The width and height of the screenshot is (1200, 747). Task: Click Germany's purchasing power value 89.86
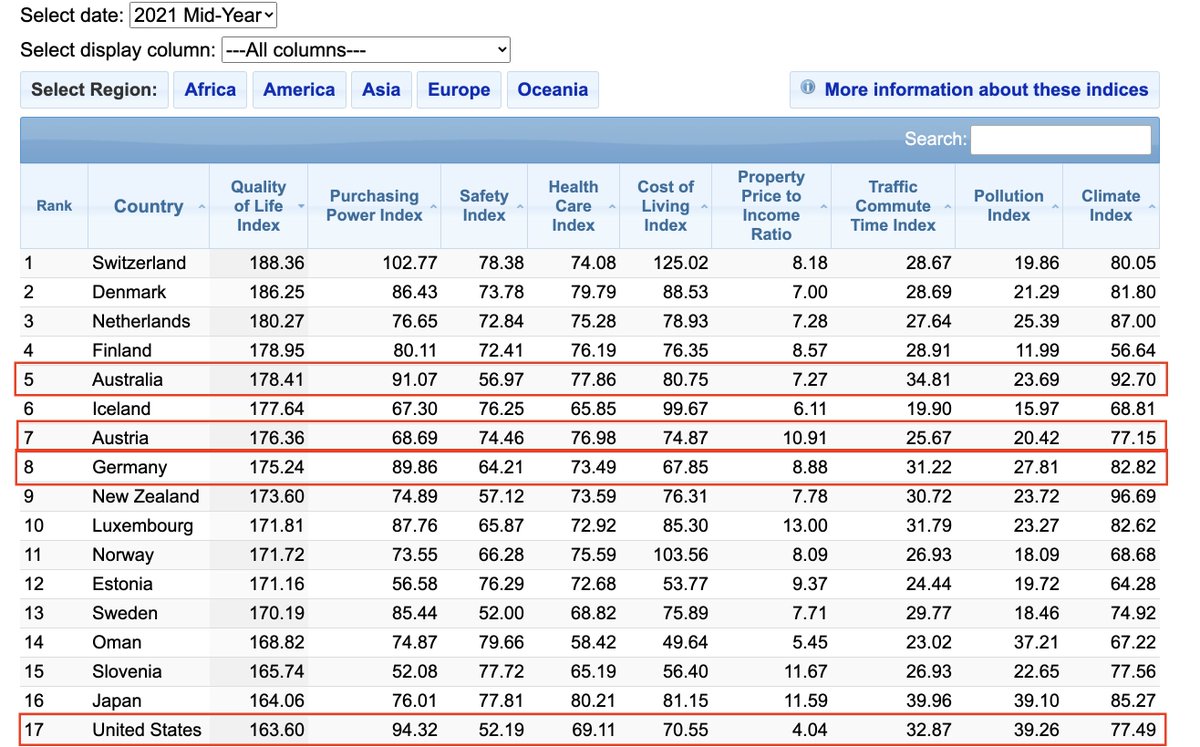click(413, 467)
